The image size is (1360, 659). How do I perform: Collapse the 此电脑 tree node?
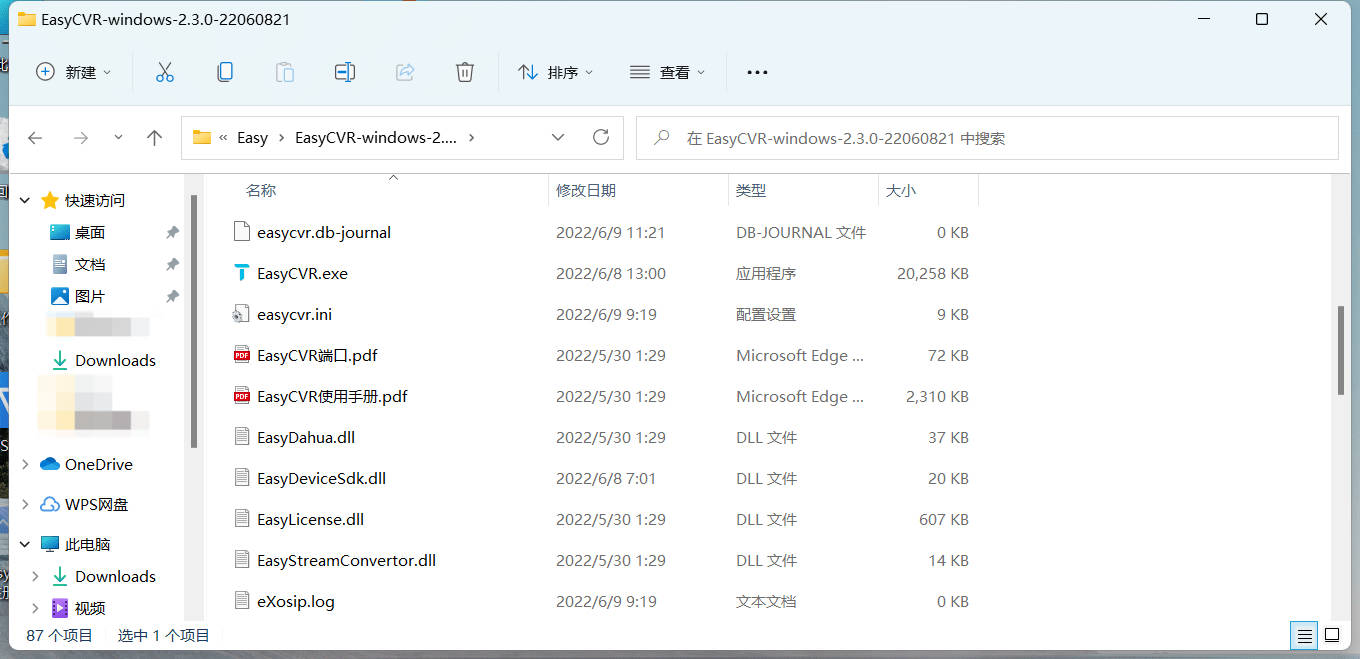click(x=26, y=544)
